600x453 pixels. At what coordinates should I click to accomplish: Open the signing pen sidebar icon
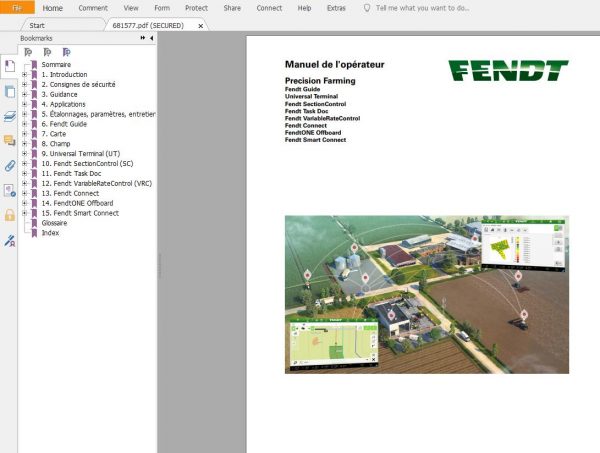[10, 241]
